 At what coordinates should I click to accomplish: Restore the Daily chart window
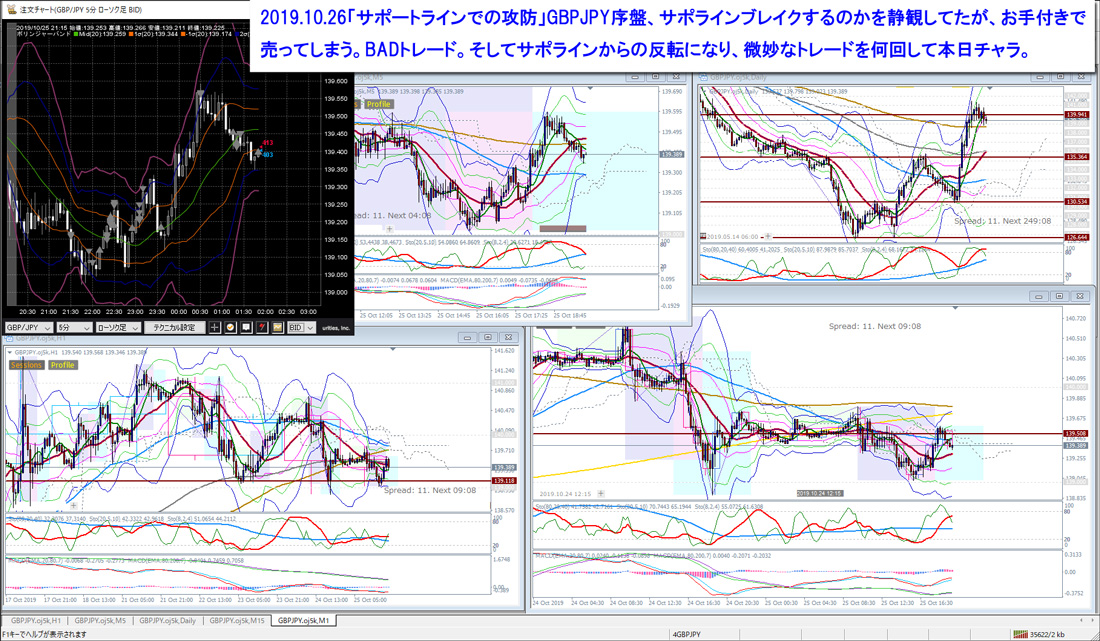tap(1061, 77)
